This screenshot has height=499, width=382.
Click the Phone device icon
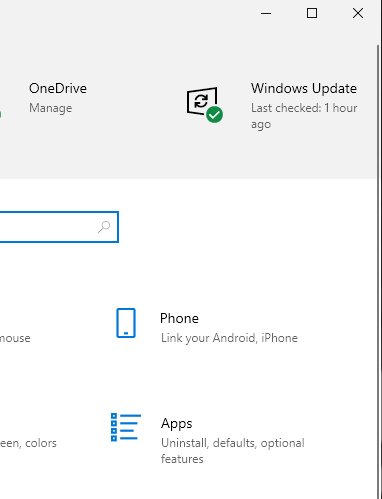(126, 323)
